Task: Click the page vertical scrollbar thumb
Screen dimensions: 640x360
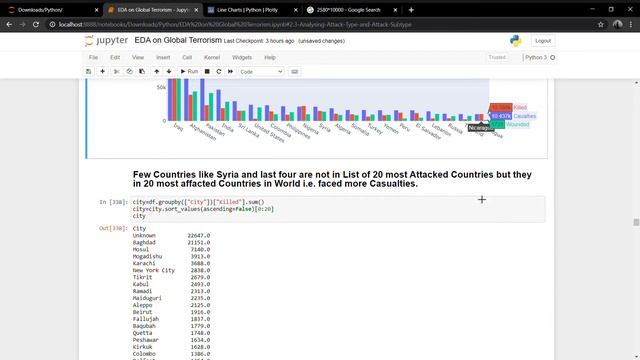Action: point(636,222)
